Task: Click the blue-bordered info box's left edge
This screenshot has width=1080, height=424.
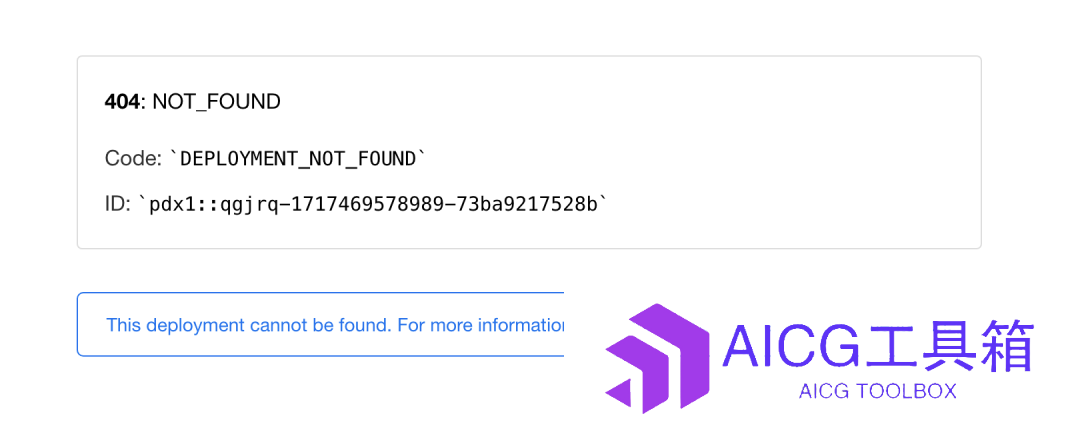Action: pyautogui.click(x=78, y=324)
